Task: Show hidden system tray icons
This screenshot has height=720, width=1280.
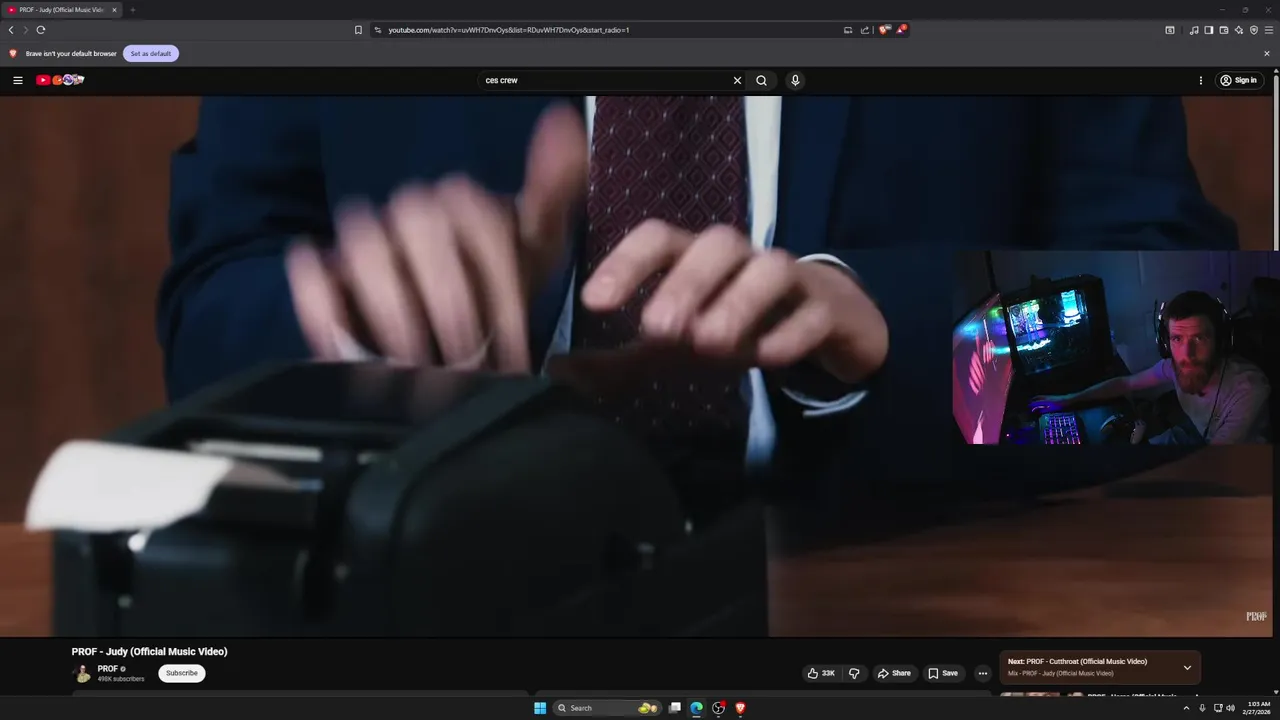Action: click(1188, 708)
